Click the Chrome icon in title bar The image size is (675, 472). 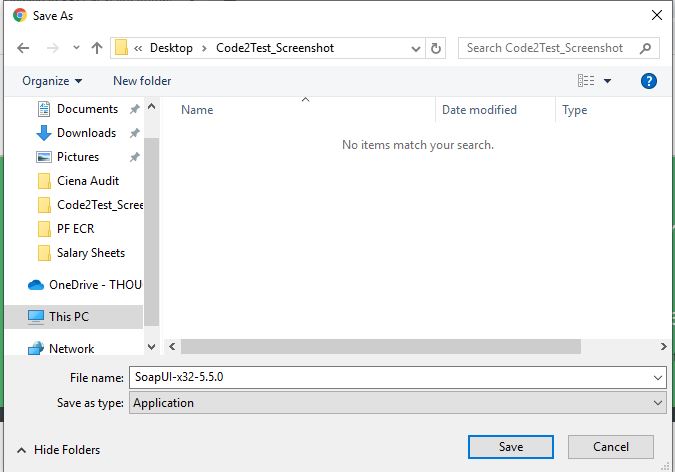(x=20, y=16)
